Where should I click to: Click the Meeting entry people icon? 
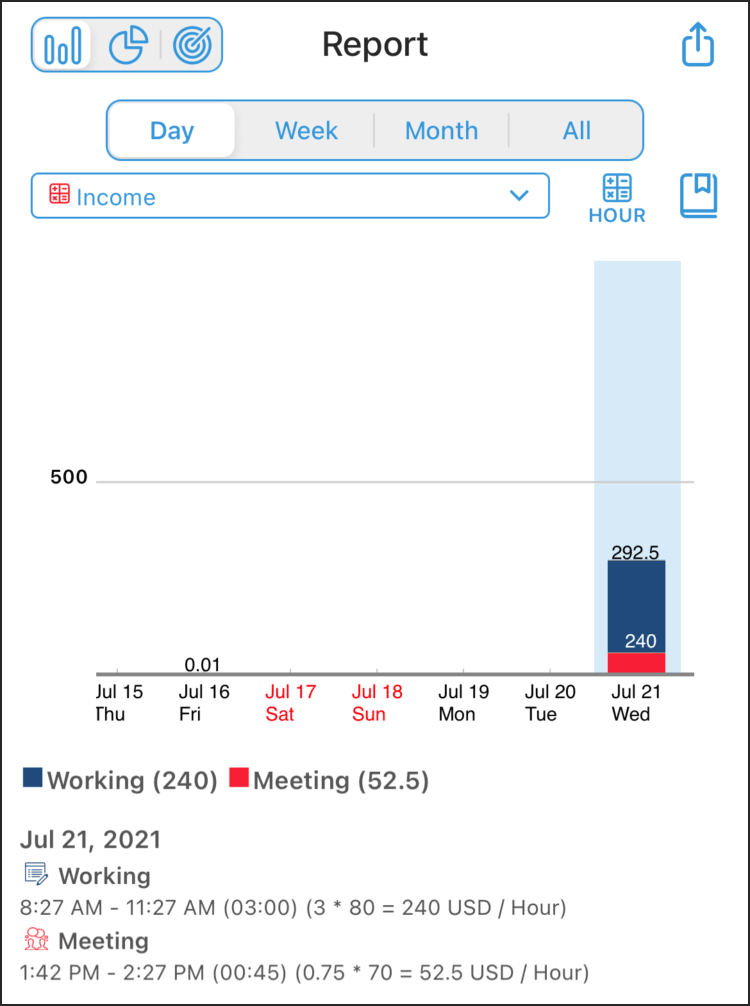(36, 940)
